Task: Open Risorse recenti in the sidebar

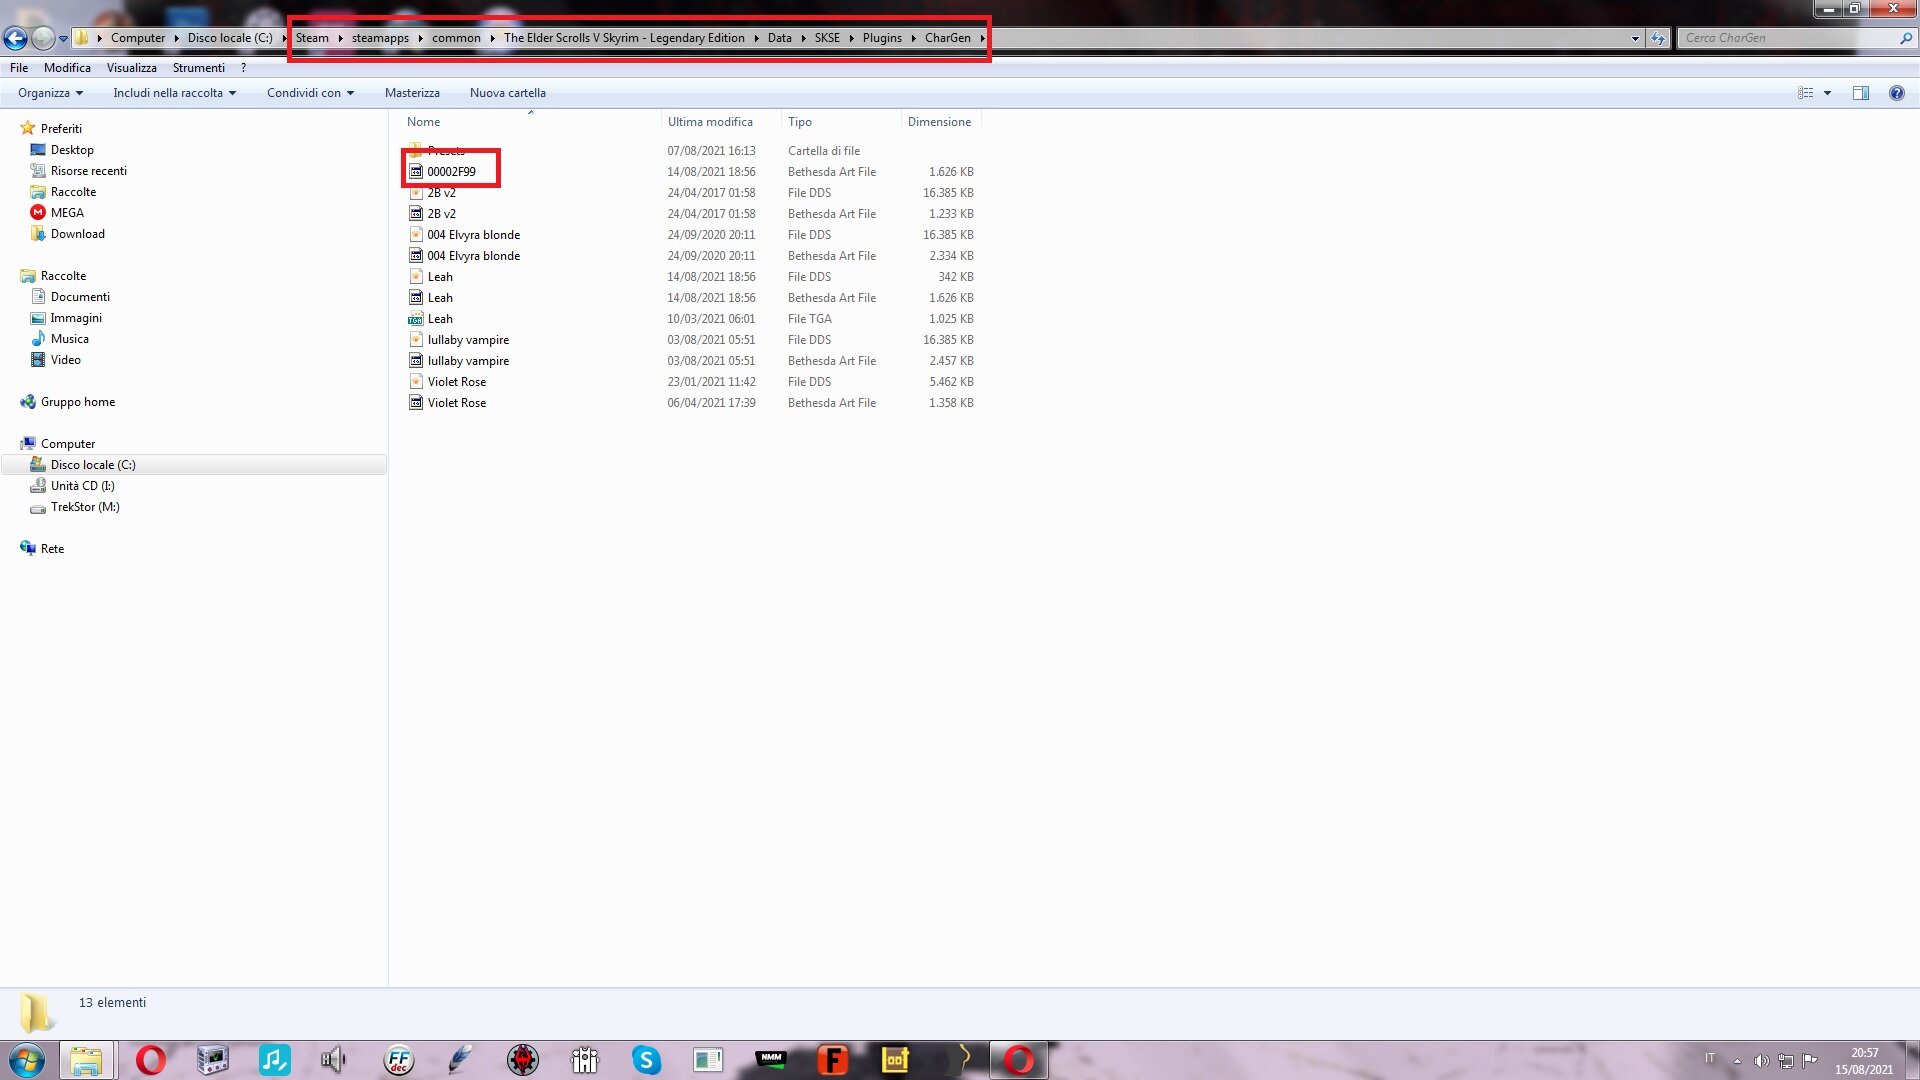Action: pyautogui.click(x=89, y=171)
